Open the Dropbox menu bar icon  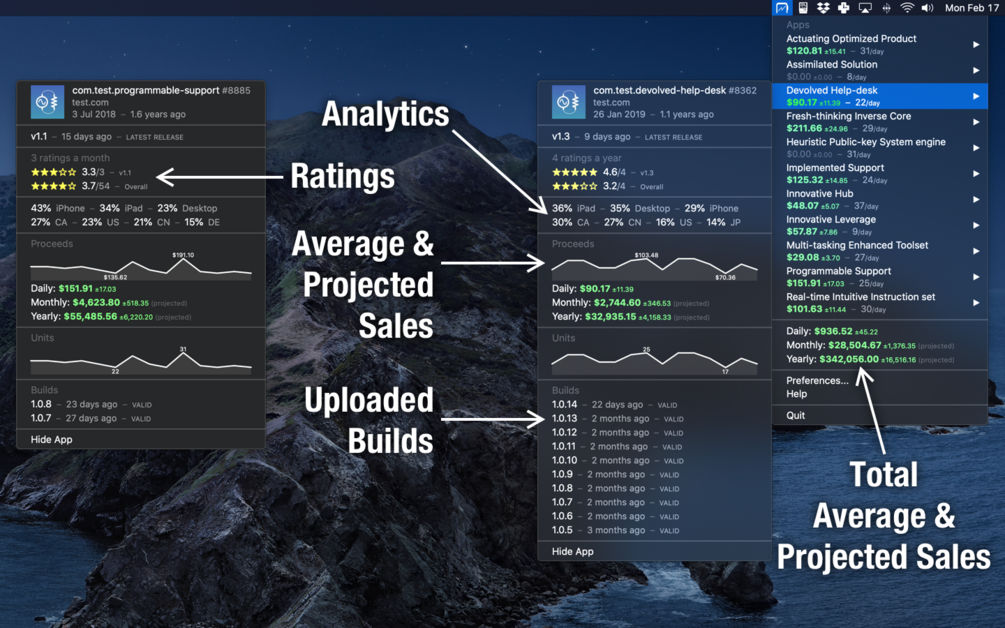[x=823, y=8]
